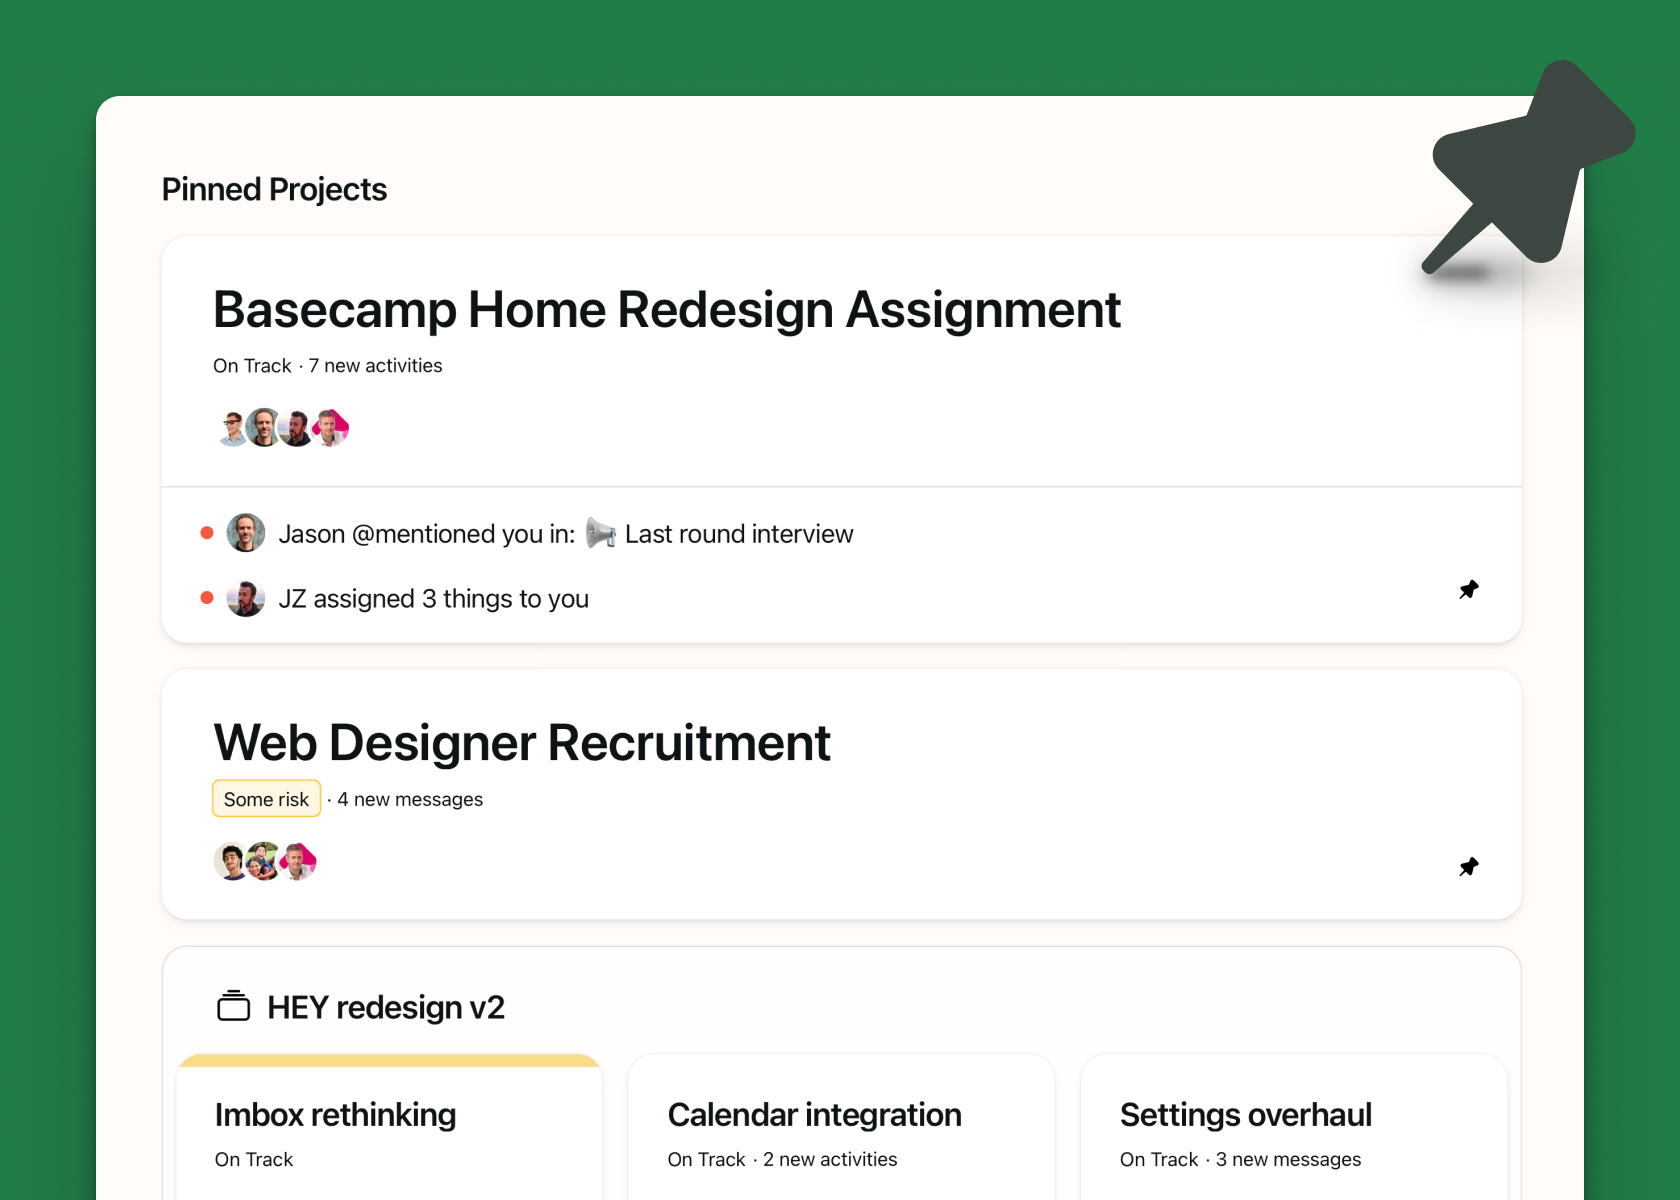Viewport: 1680px width, 1200px height.
Task: Click pink-background avatar in Web Designer Recruitment members
Action: coord(298,861)
